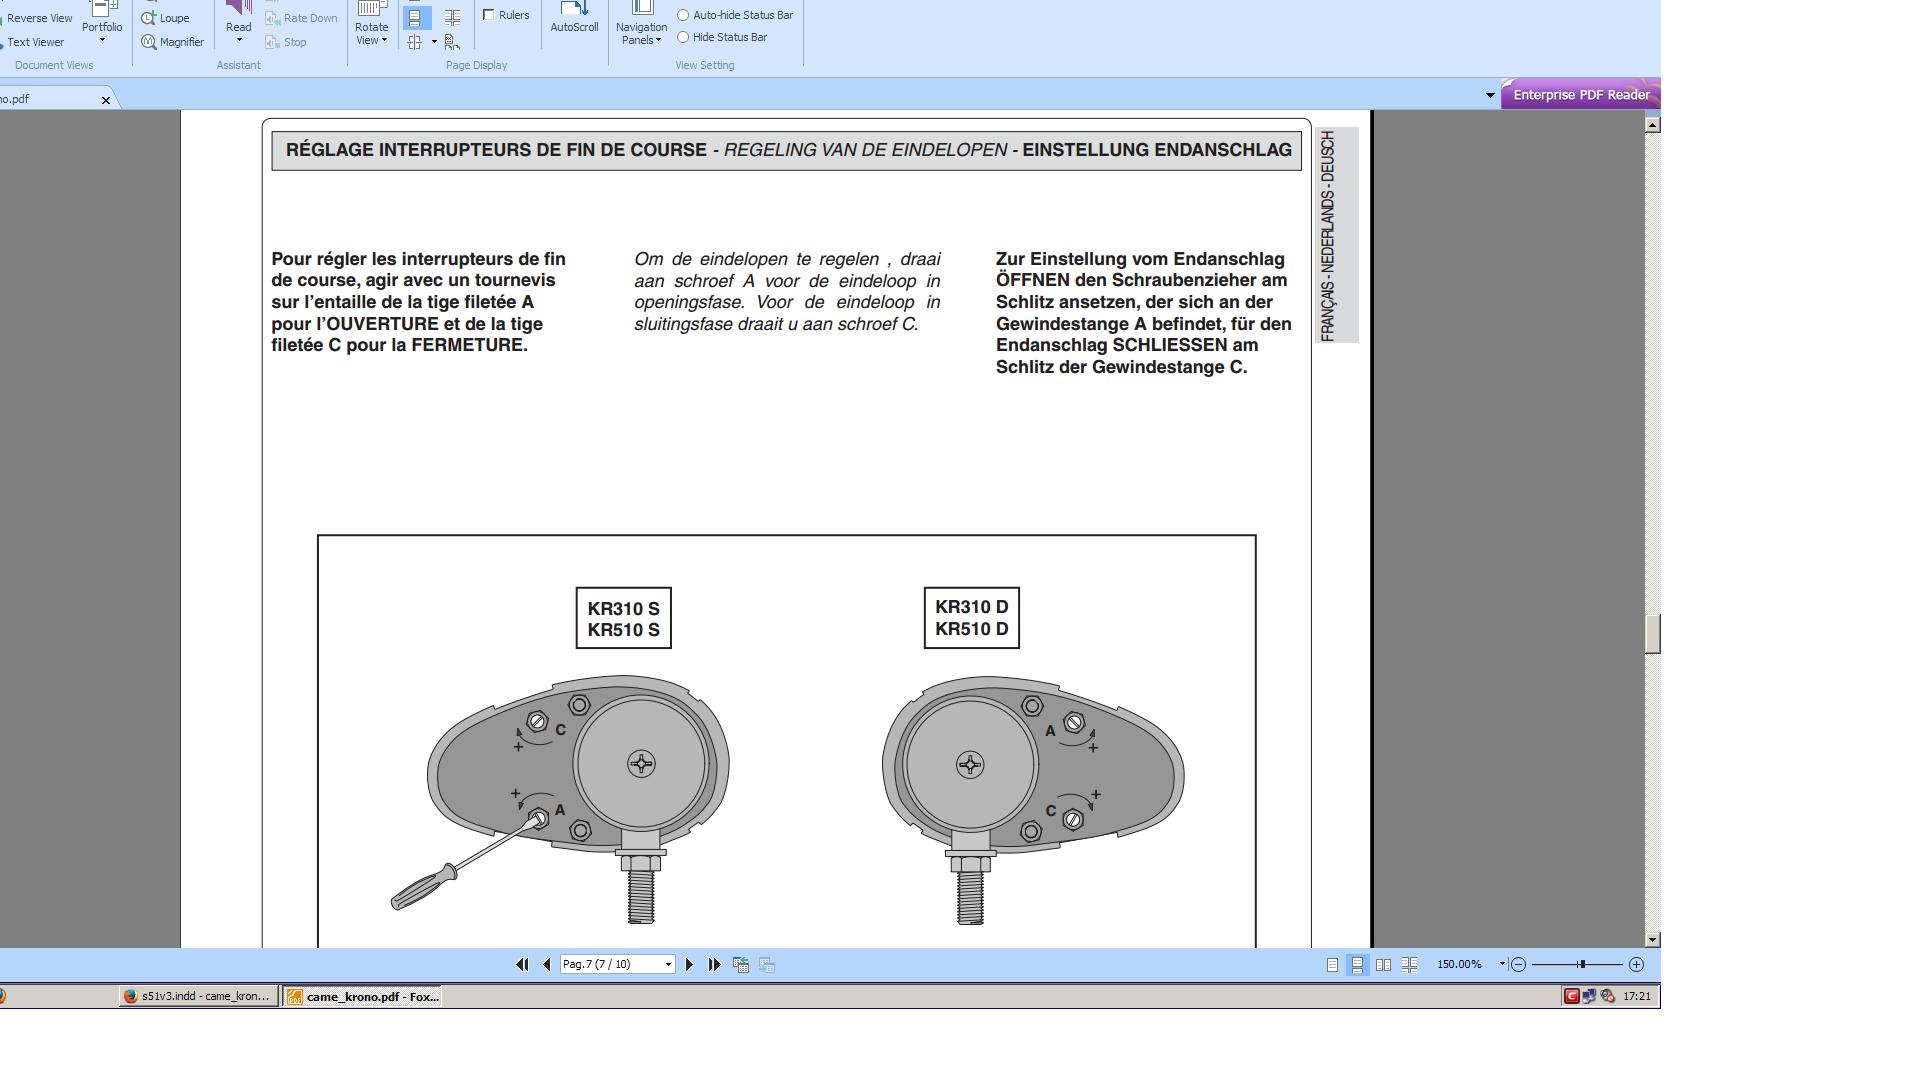Open the page number dropdown

[x=668, y=965]
